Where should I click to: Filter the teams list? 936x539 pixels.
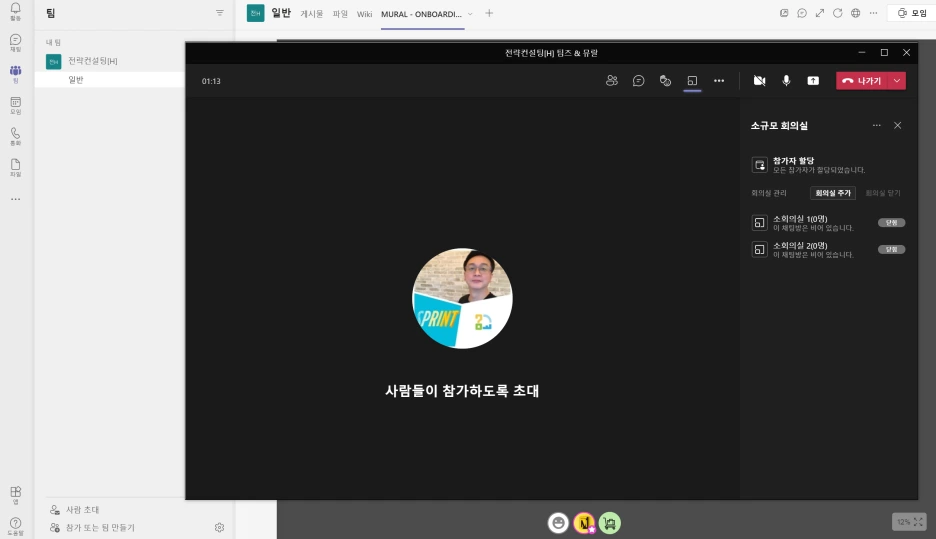tap(220, 13)
